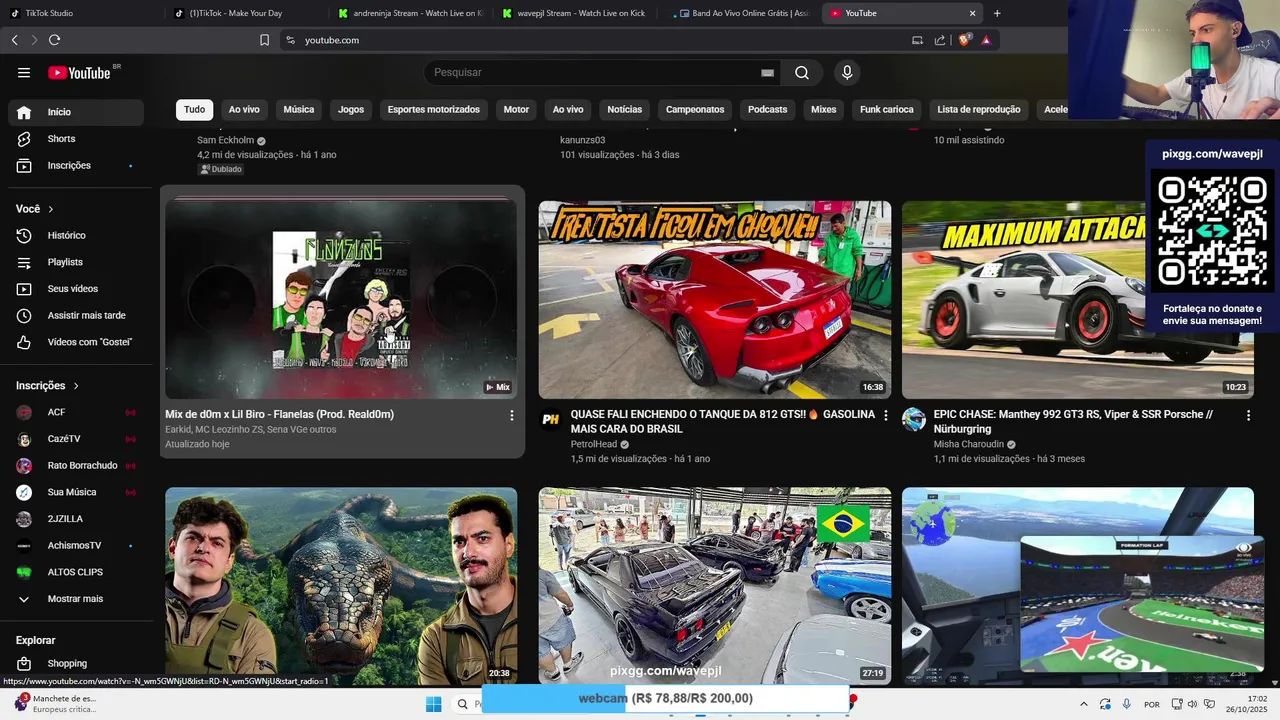Open the ACF channel subscription
Screen dimensions: 1280x720
[76, 412]
